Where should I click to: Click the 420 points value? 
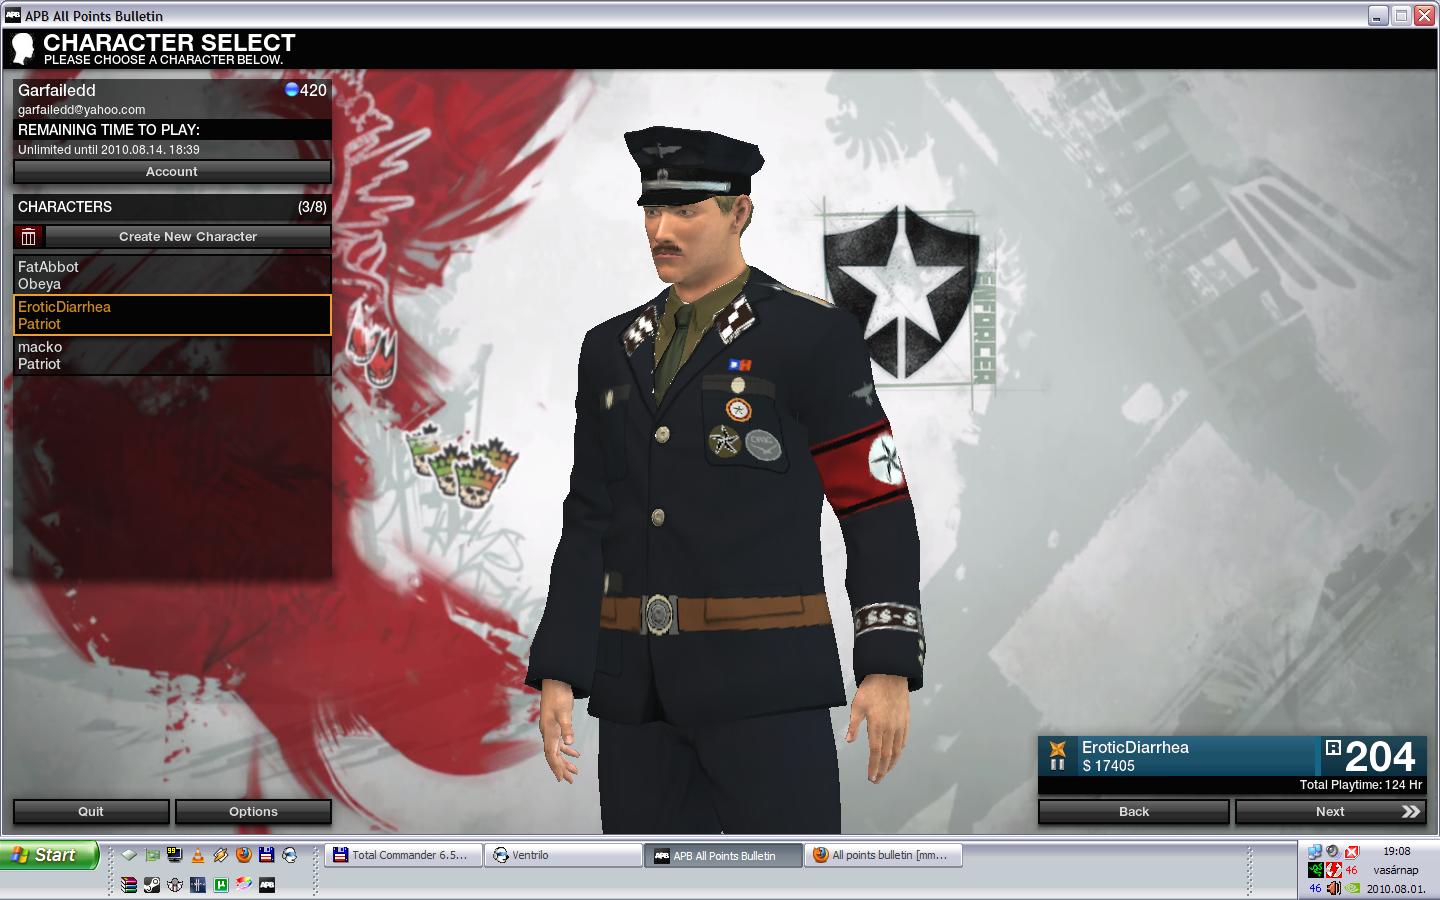[313, 90]
